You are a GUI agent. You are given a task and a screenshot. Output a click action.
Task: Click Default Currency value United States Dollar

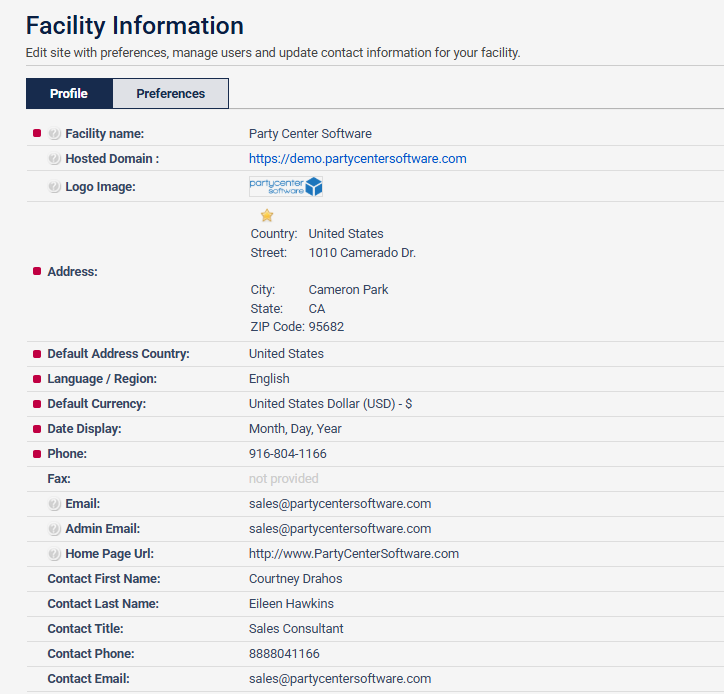coord(330,404)
